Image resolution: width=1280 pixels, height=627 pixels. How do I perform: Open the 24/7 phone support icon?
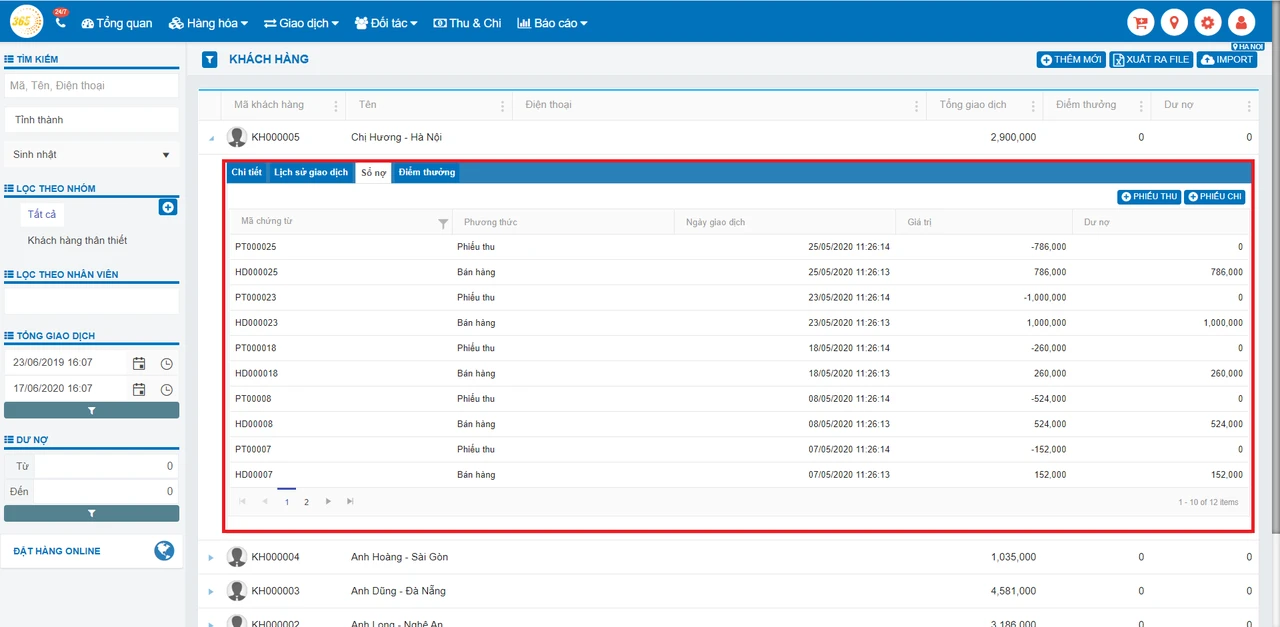[60, 21]
